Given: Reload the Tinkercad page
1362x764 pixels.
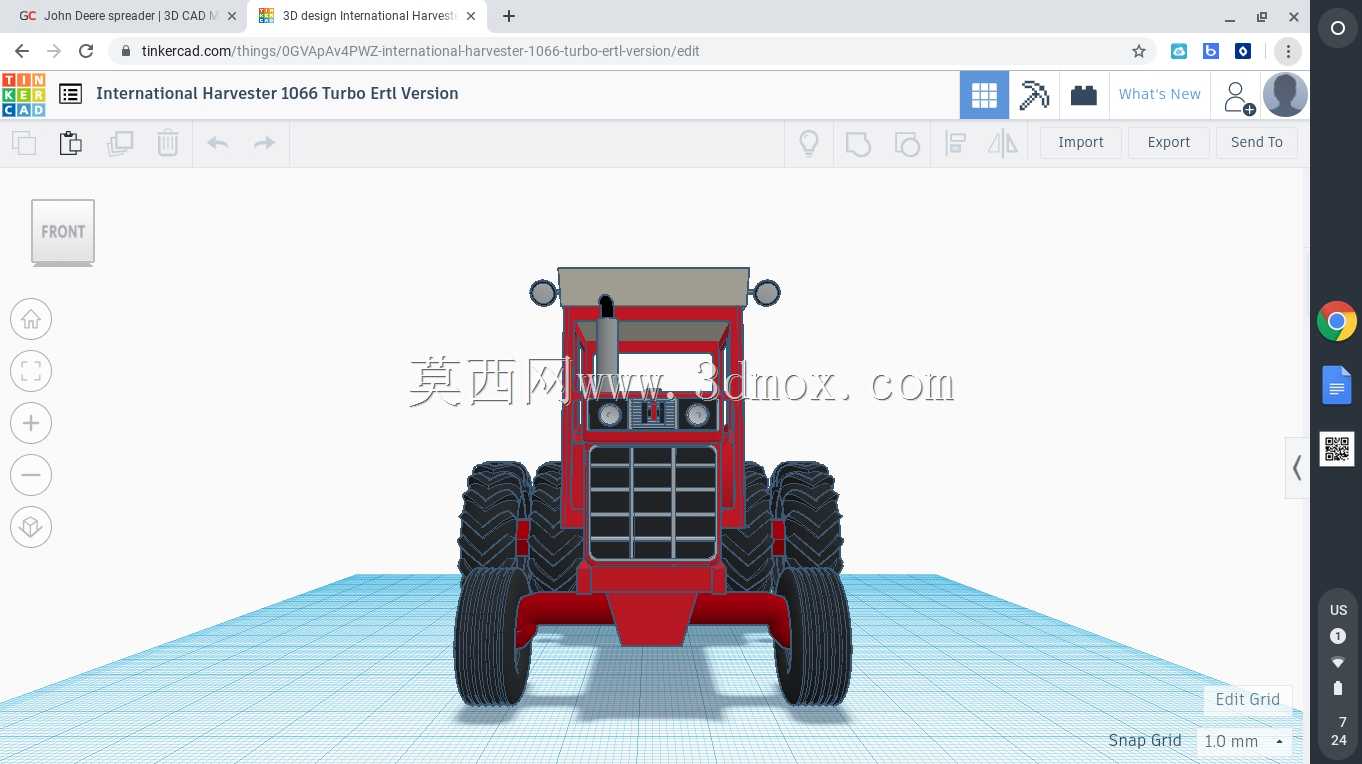Looking at the screenshot, I should point(86,51).
